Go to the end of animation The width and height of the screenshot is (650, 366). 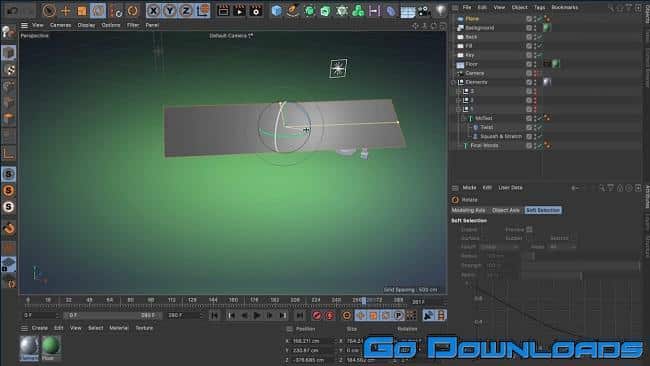tap(300, 315)
